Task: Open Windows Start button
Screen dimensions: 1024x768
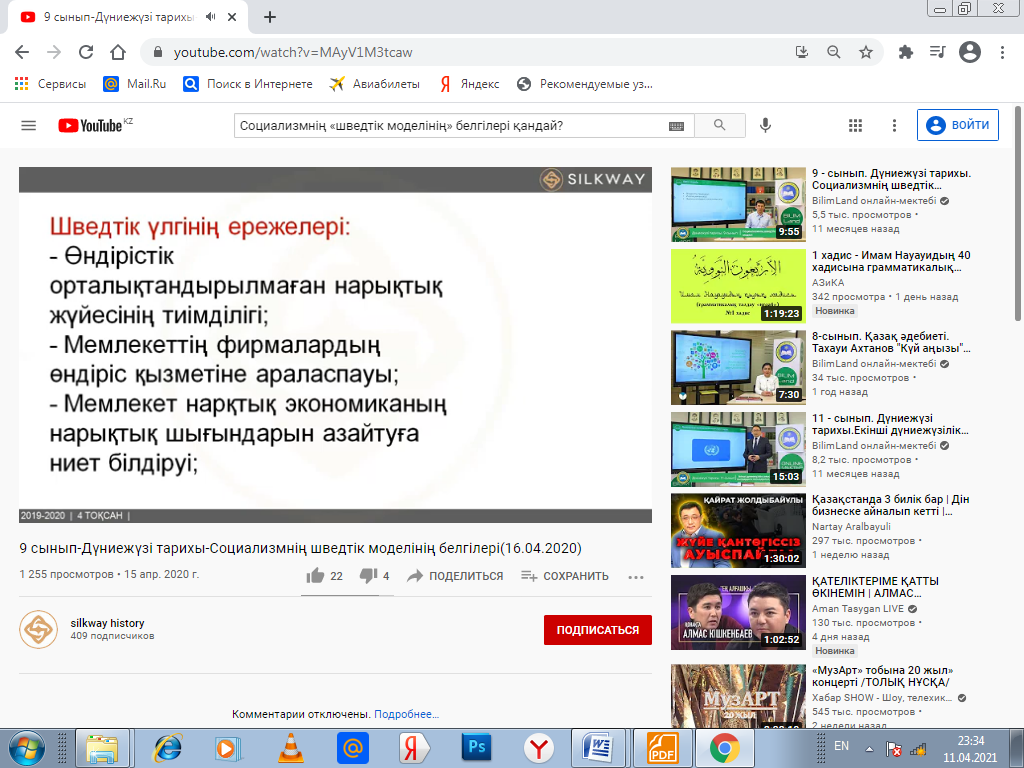Action: coord(27,748)
